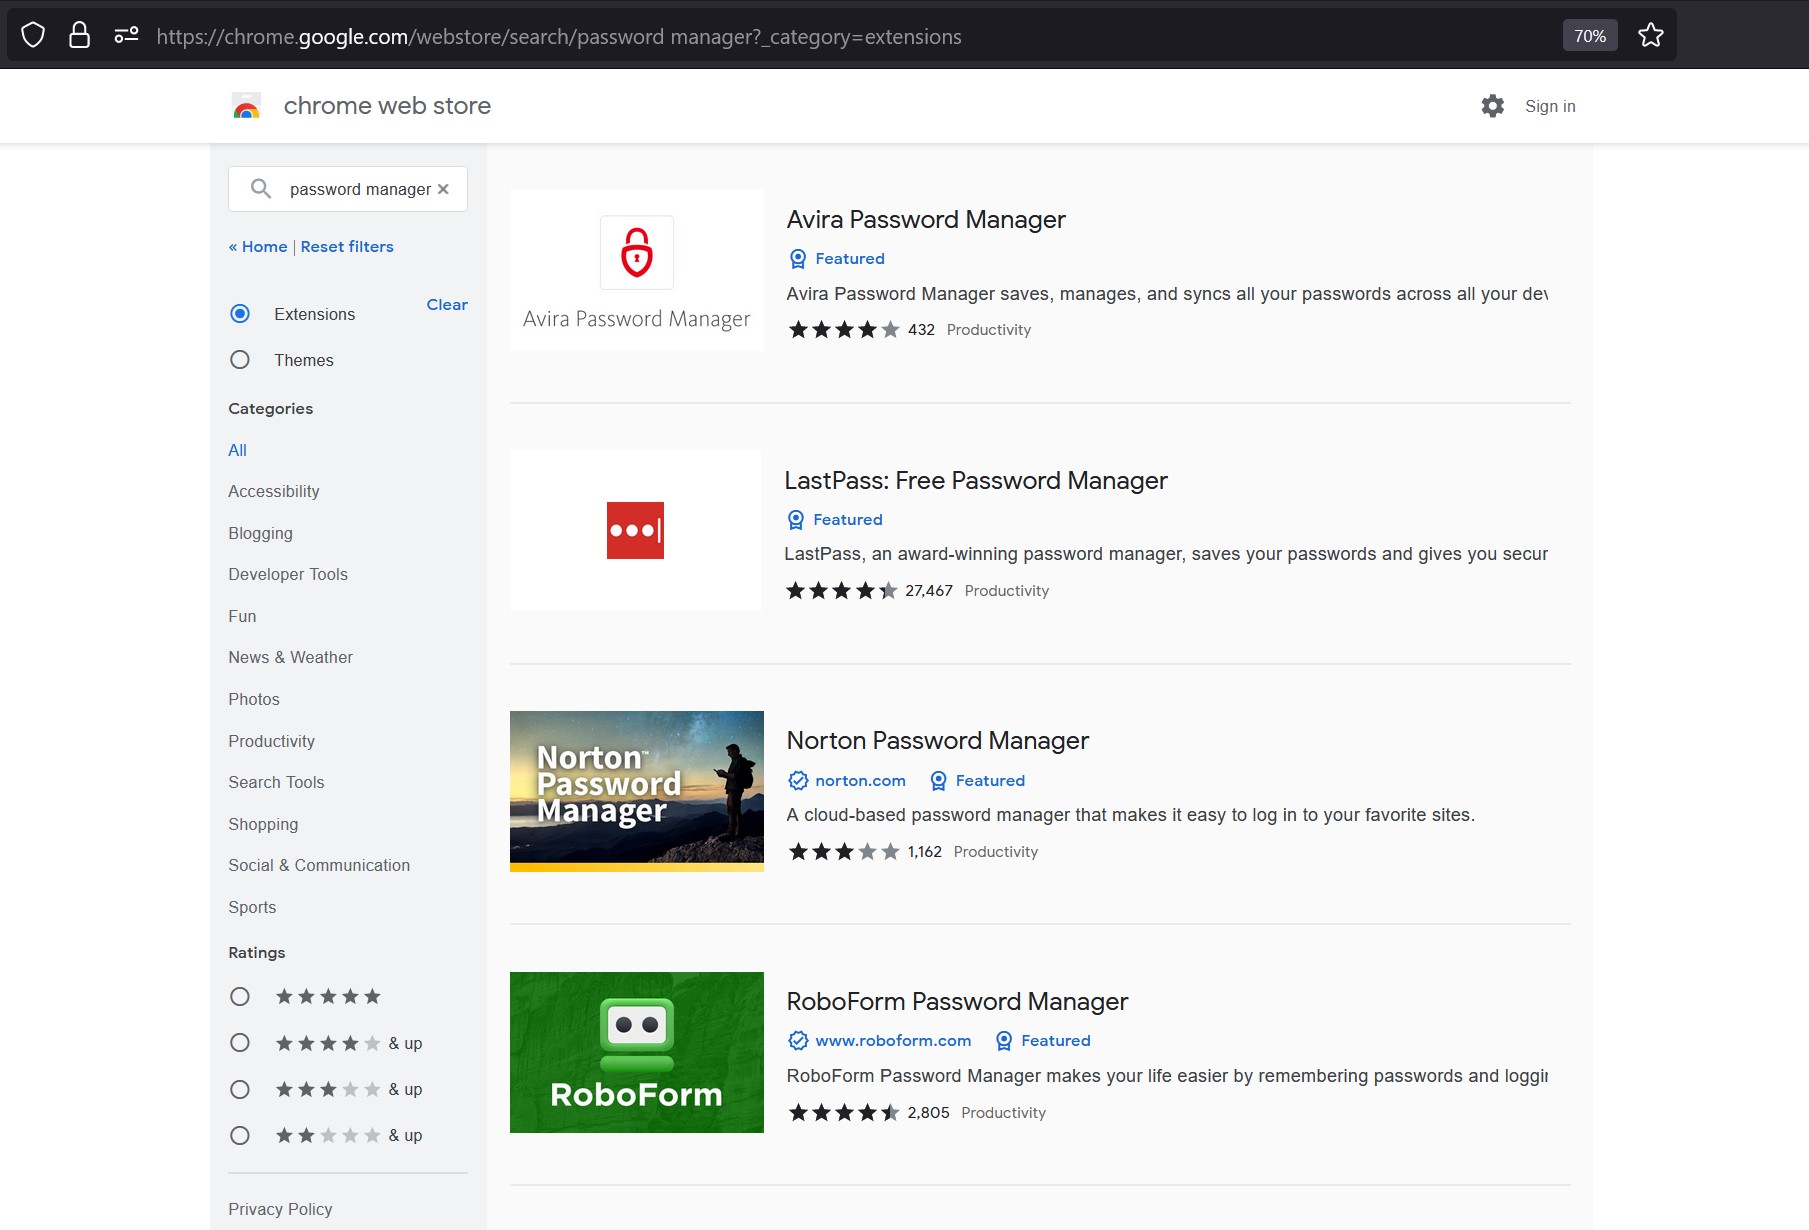Click the Sign in button
This screenshot has height=1230, width=1809.
pyautogui.click(x=1549, y=105)
